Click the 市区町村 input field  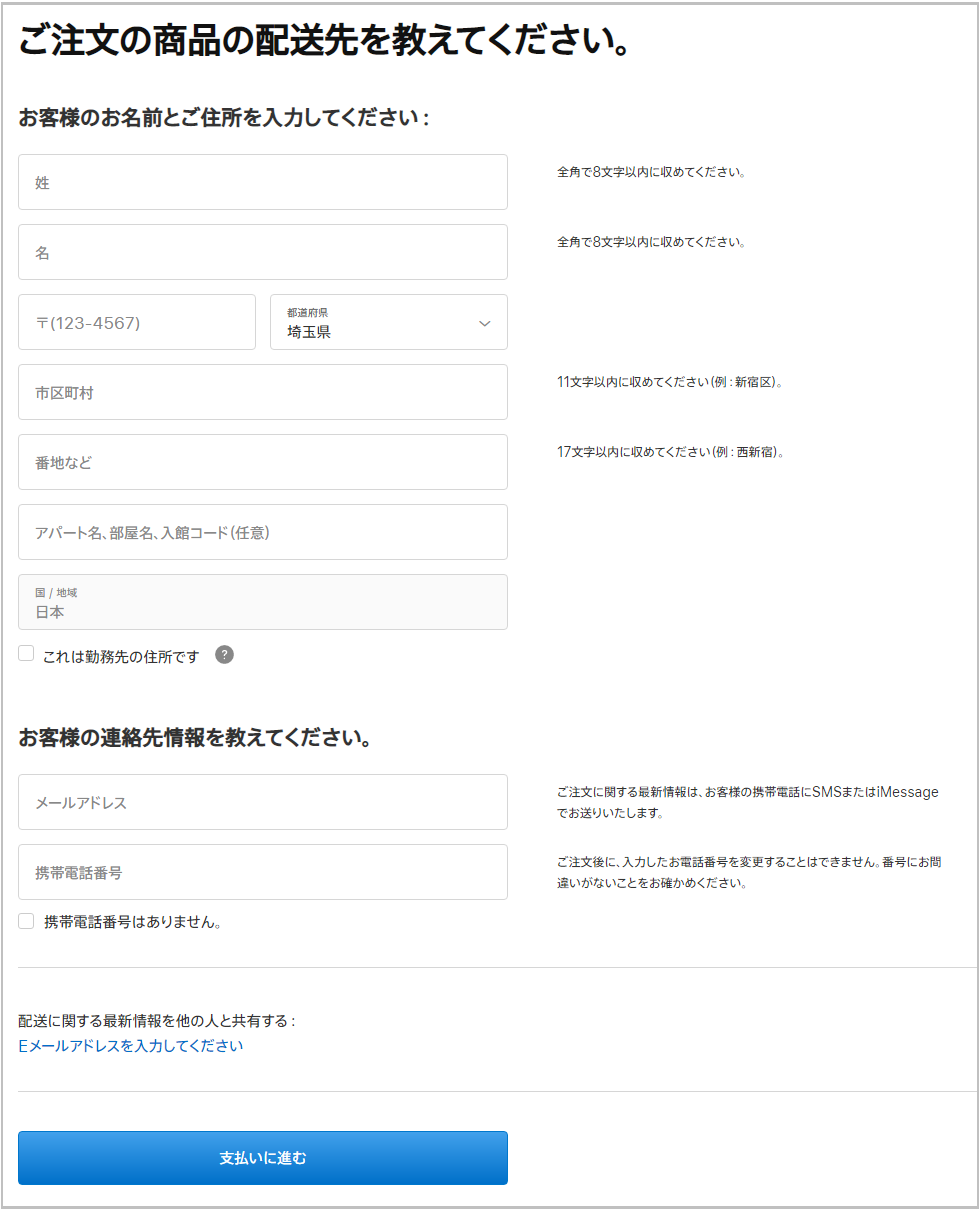pyautogui.click(x=263, y=392)
